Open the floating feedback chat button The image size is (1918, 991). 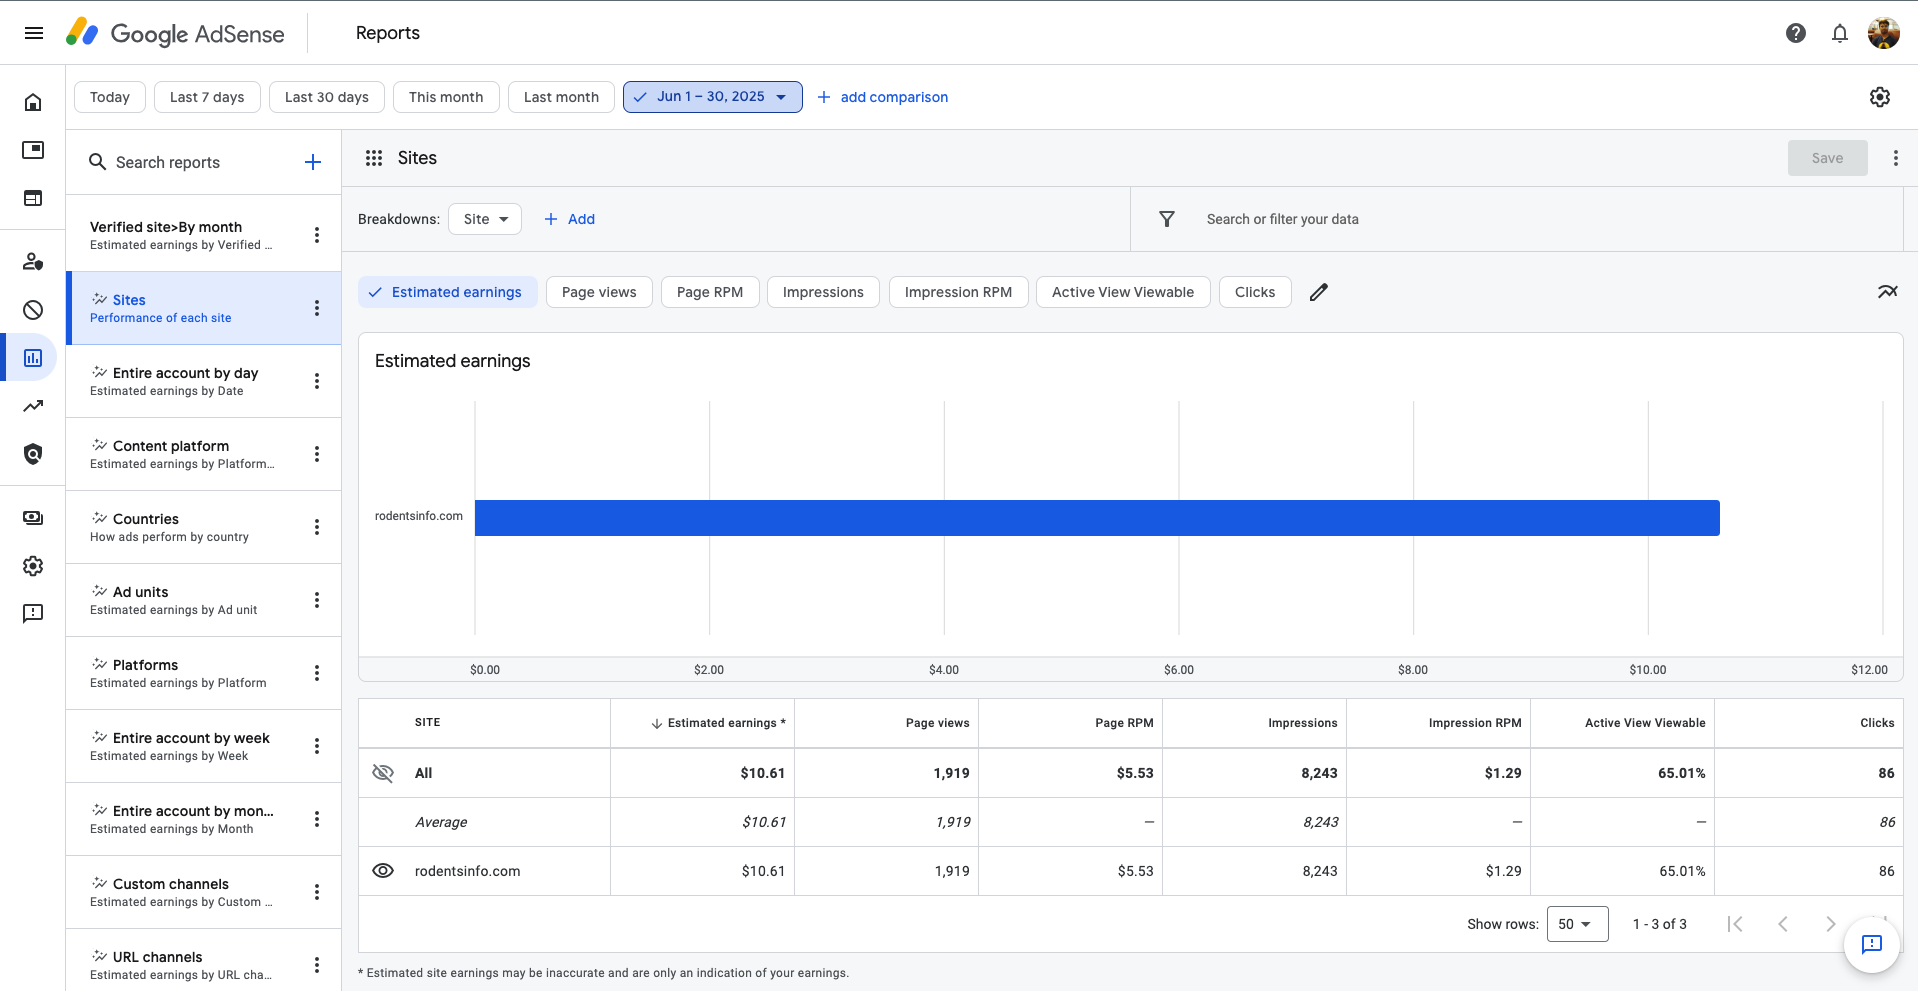pos(1872,944)
